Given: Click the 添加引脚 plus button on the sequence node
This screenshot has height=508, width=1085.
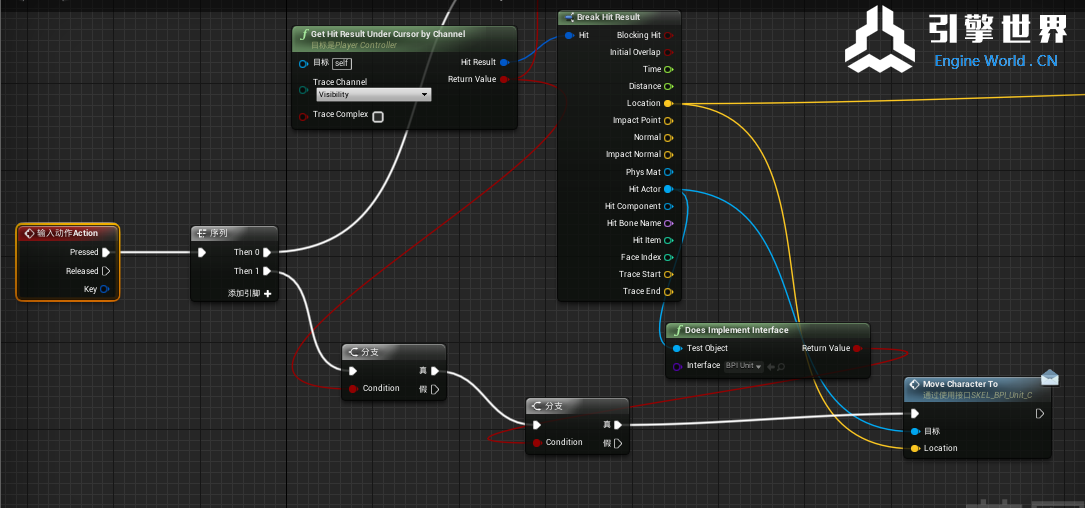Looking at the screenshot, I should click(x=268, y=294).
